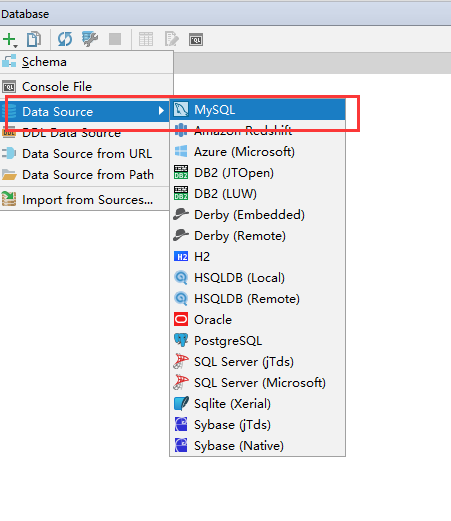Click Import from Sources...

(85, 200)
